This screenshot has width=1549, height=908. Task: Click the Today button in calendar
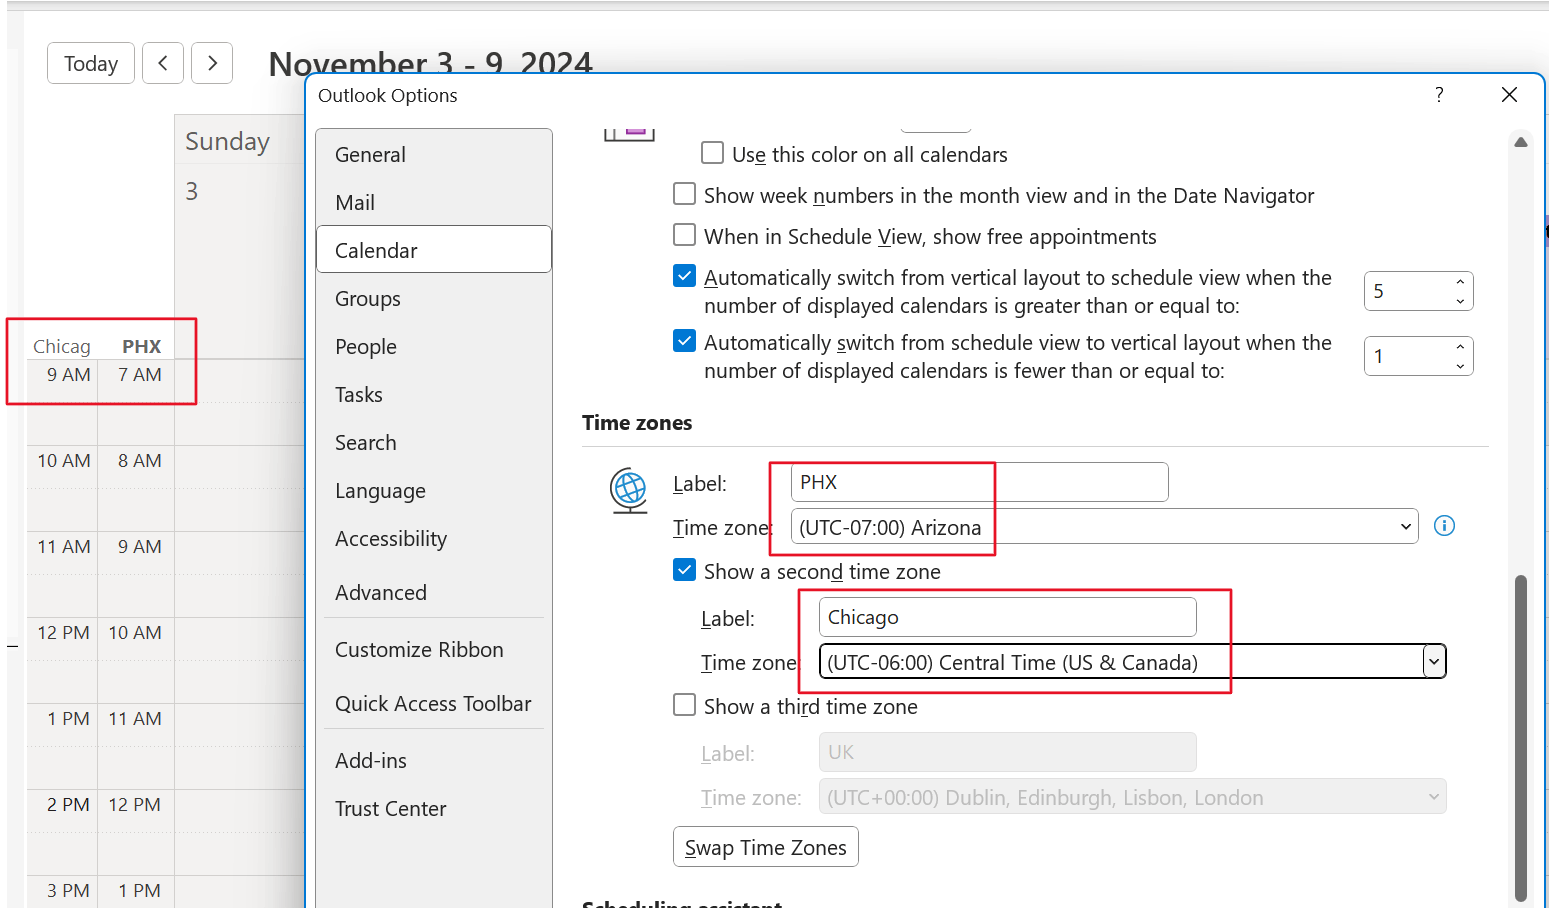point(91,63)
